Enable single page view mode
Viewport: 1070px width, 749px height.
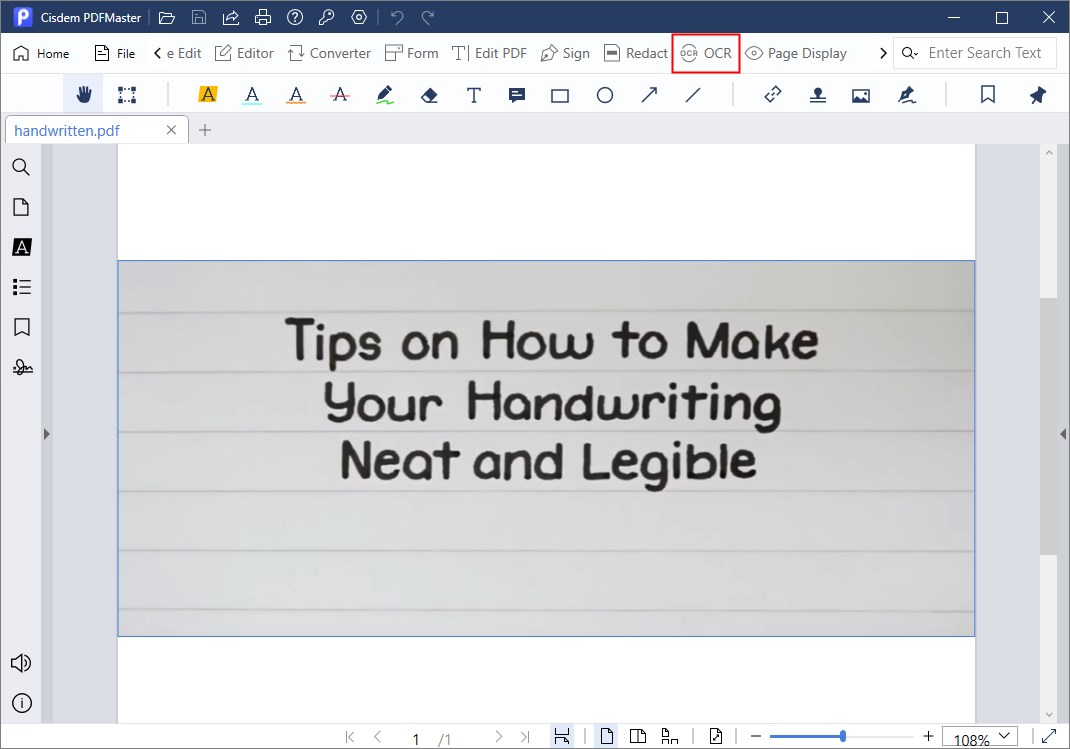point(607,737)
